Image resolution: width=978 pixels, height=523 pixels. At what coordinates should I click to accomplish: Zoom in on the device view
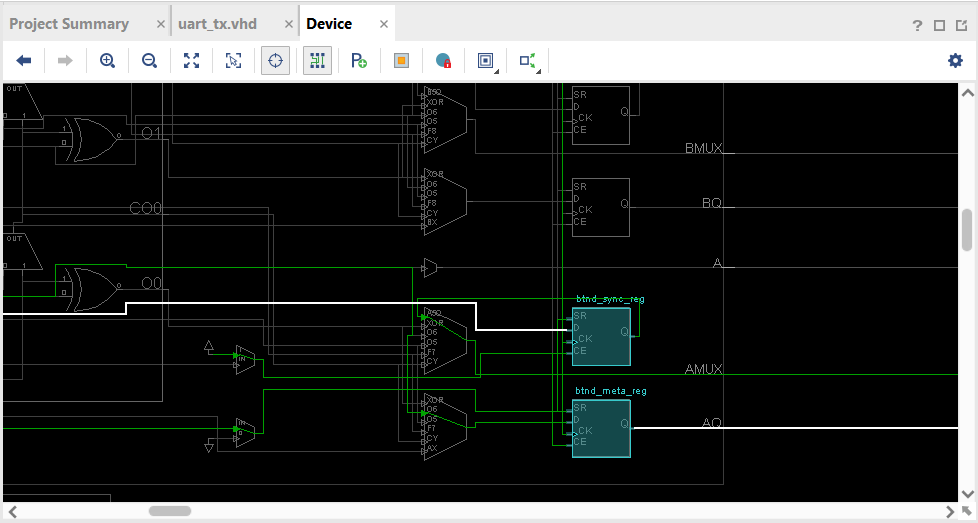pos(108,61)
